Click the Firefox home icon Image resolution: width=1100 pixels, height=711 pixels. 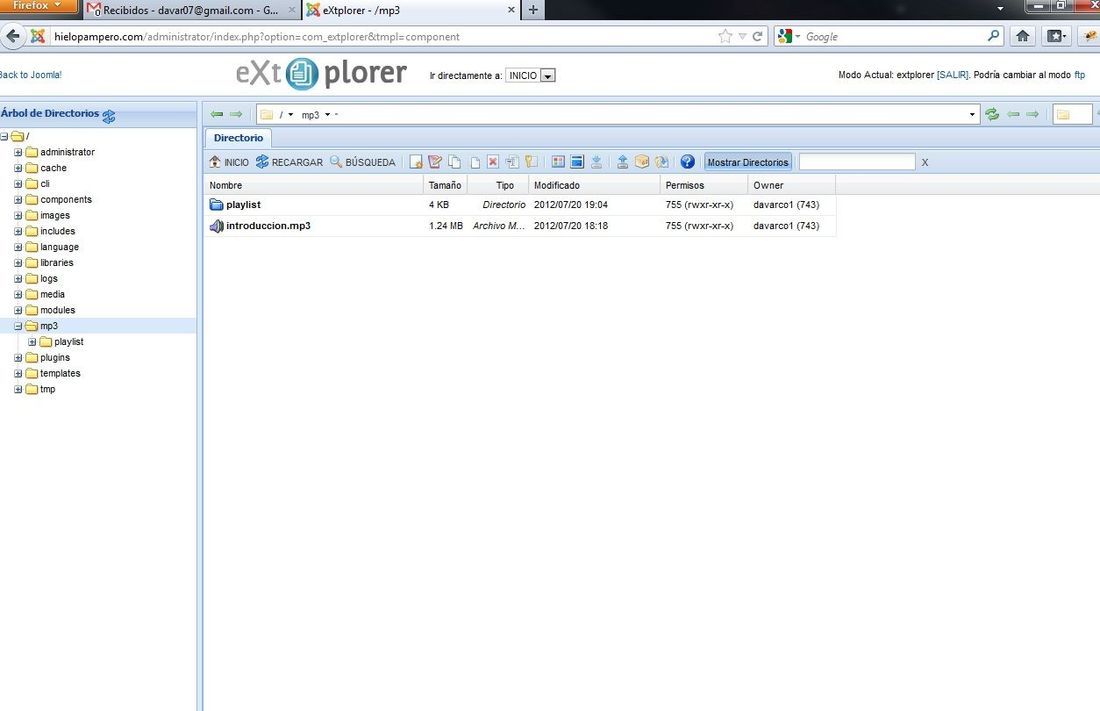coord(1023,36)
